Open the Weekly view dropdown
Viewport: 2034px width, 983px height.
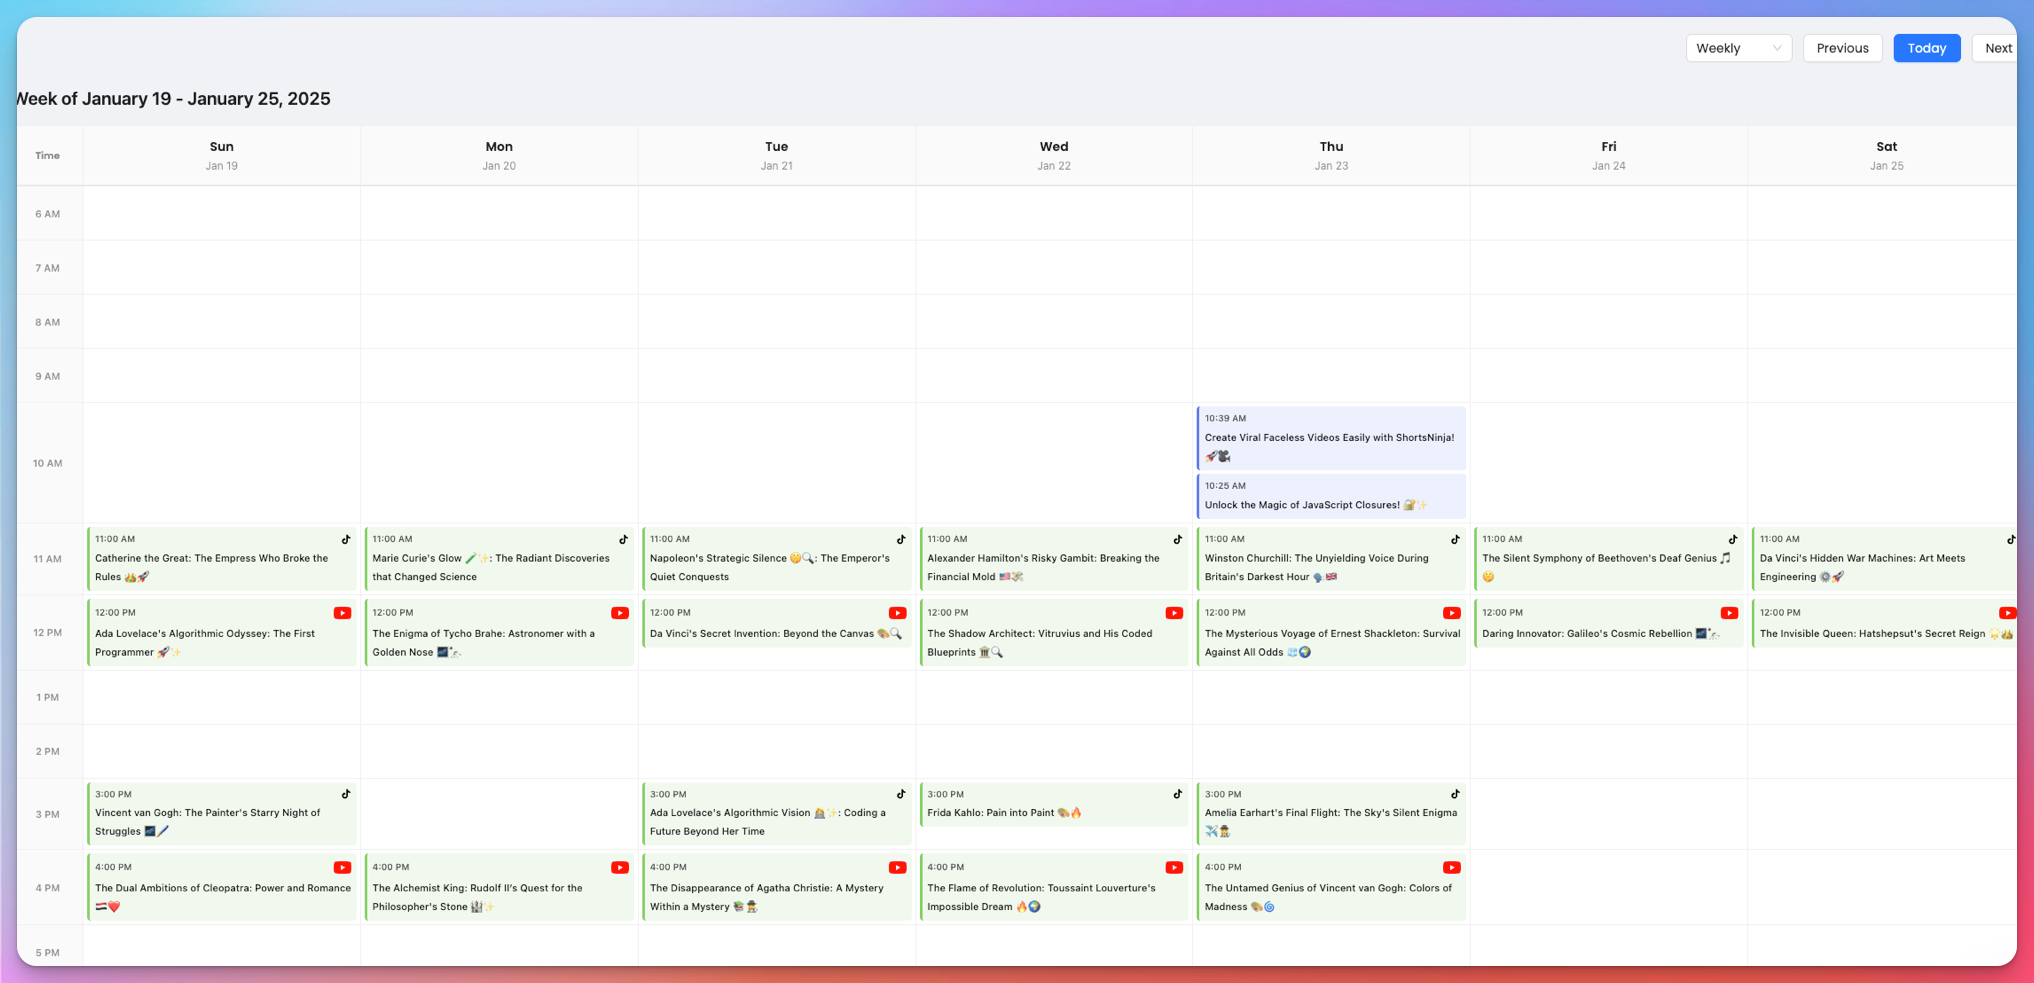coord(1738,48)
